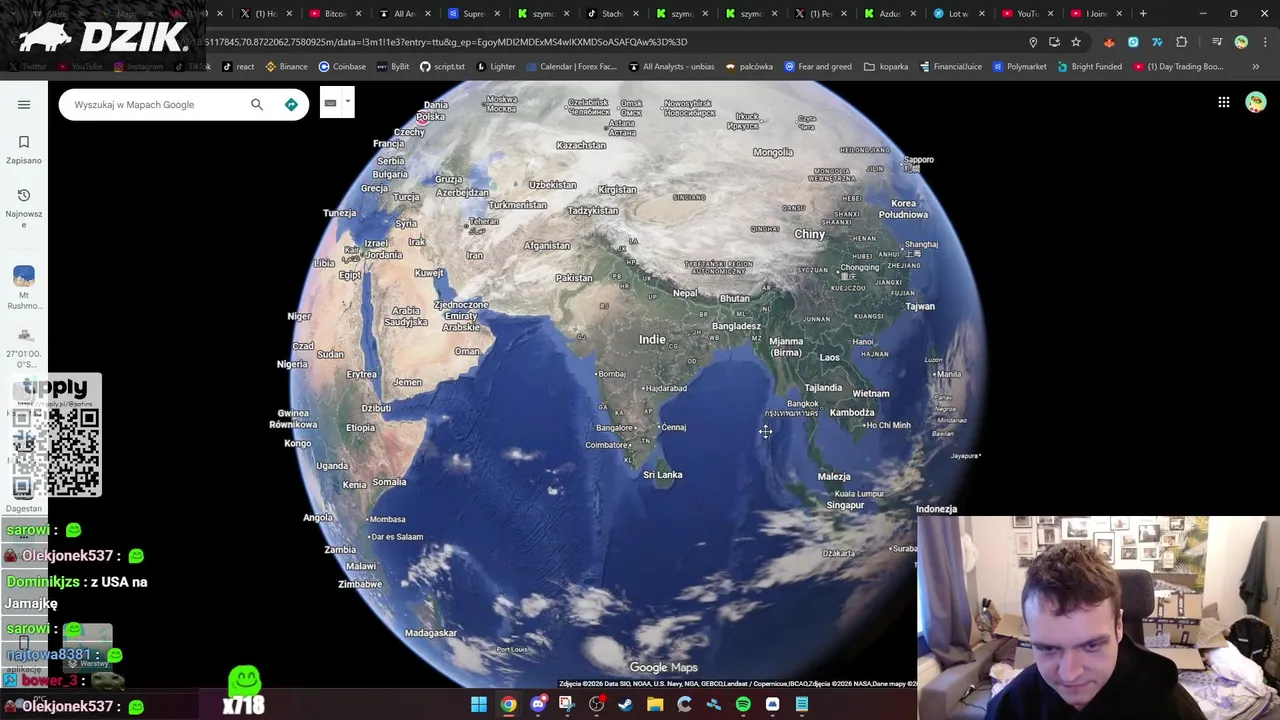Bookmark this page with the star icon
1280x720 pixels.
click(1076, 42)
